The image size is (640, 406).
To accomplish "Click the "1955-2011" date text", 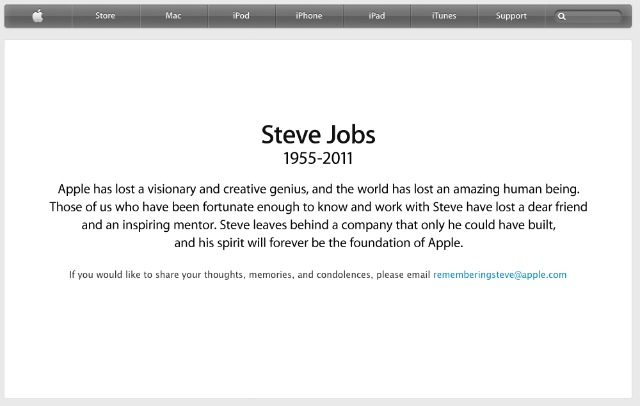I will click(x=318, y=158).
